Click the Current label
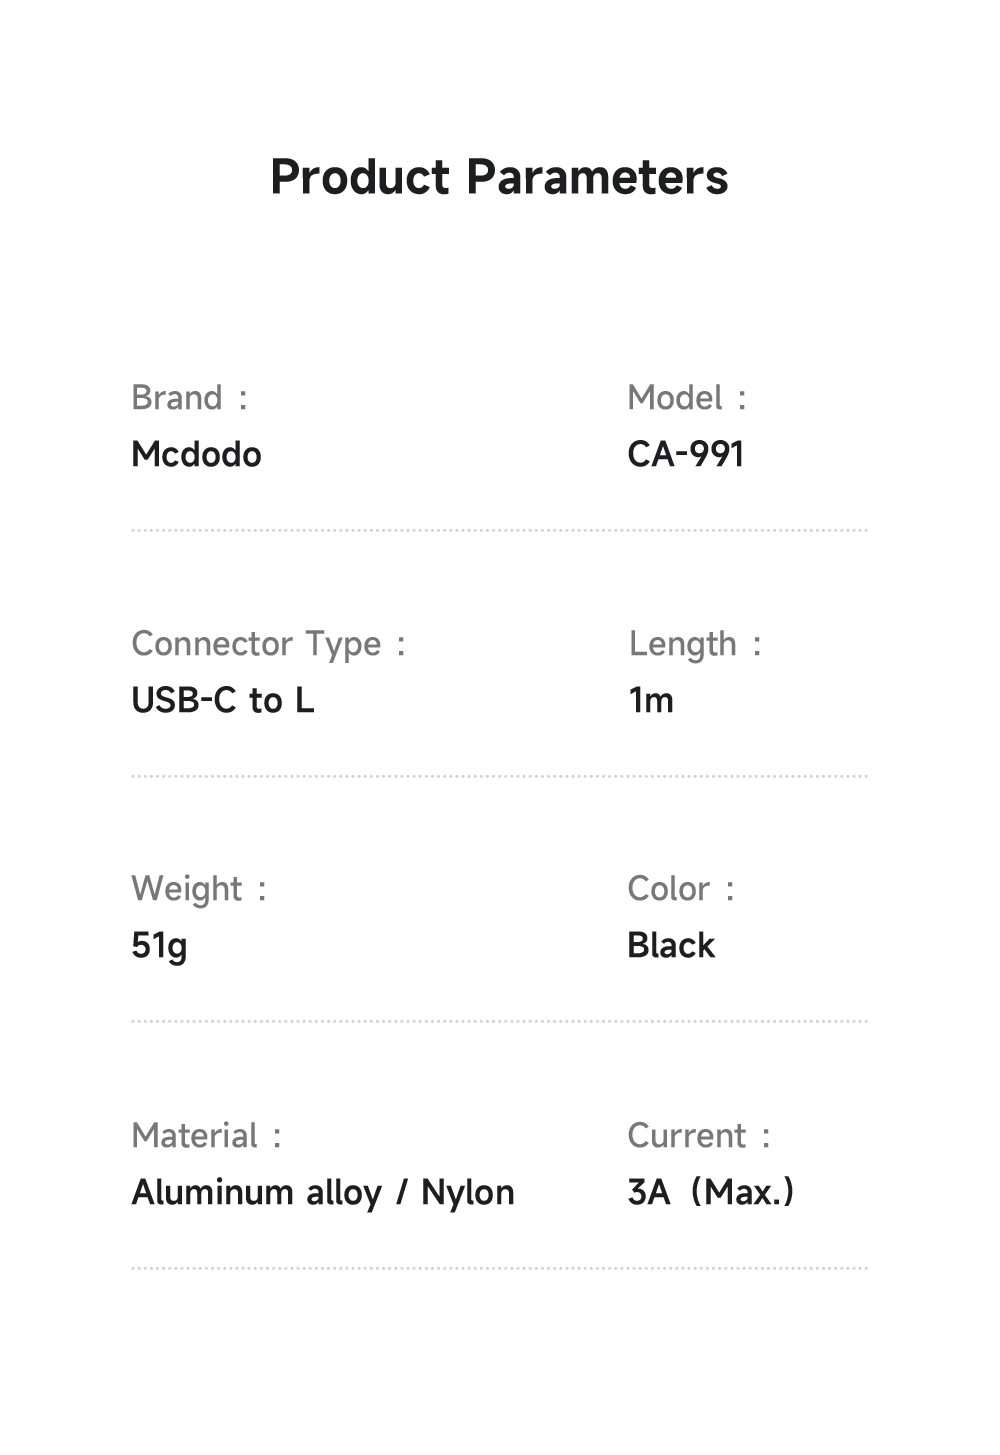Viewport: 1000px width, 1455px height. coord(687,1136)
